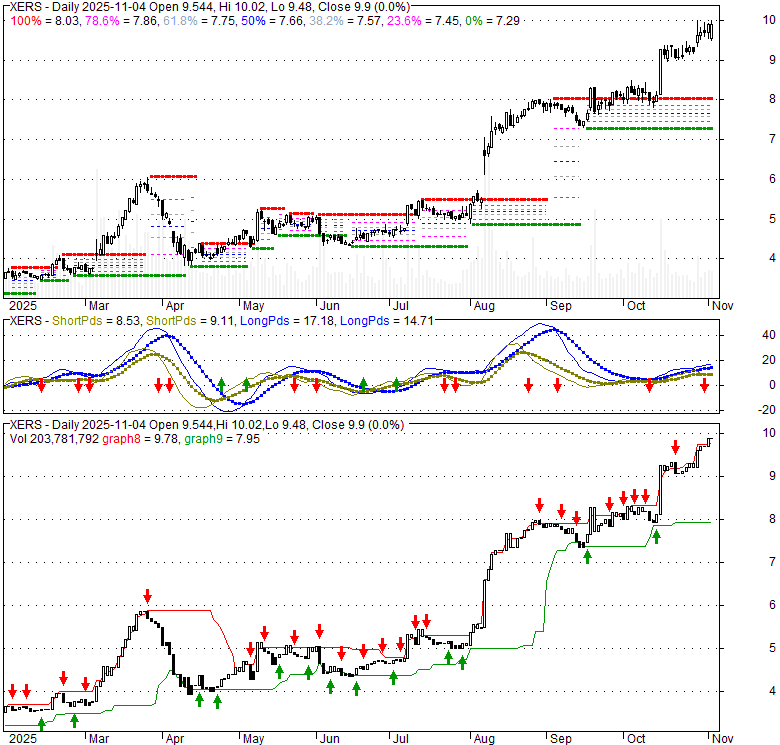Image resolution: width=780 pixels, height=745 pixels.
Task: Click "May" on the bottom chart's time axis
Action: point(253,739)
